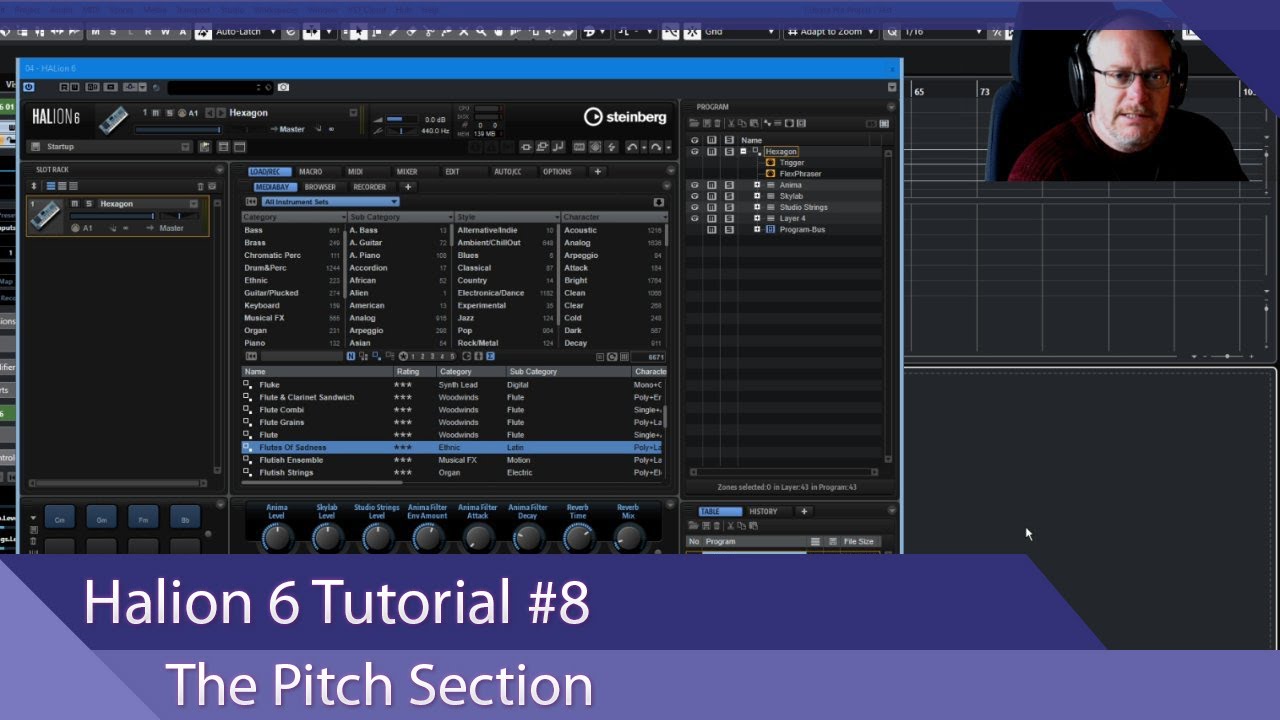
Task: Click the previous program arrow beside Hexagon
Action: [x=209, y=113]
